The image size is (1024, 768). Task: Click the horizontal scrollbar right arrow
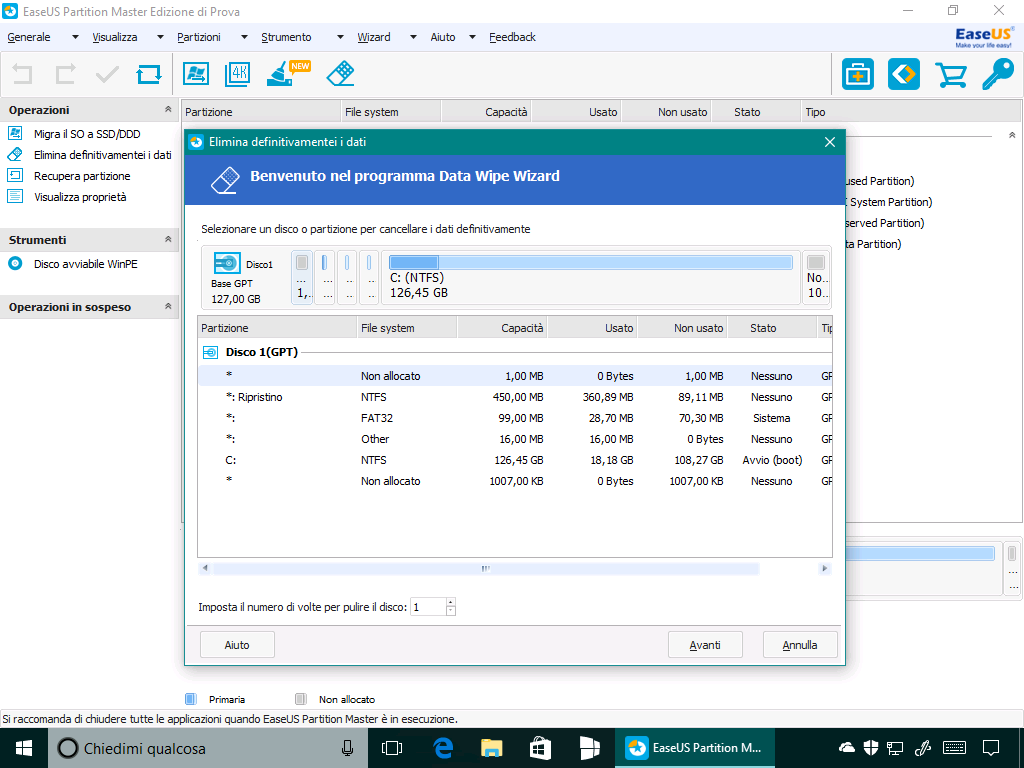(x=824, y=568)
